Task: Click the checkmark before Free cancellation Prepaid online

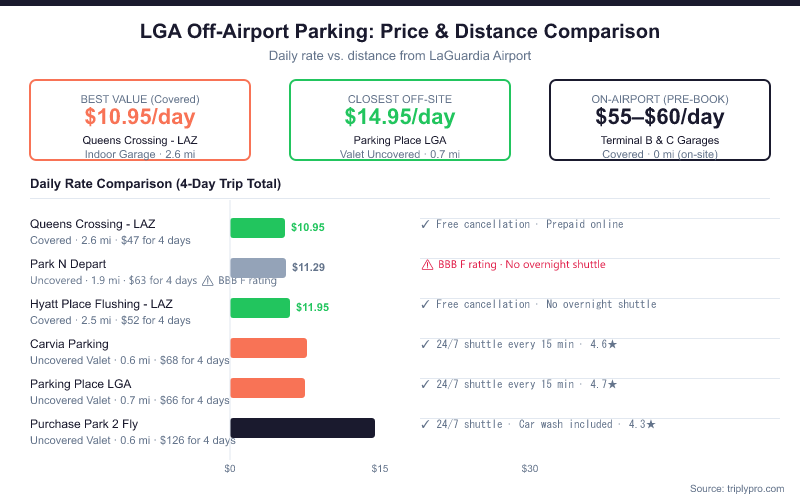Action: tap(425, 224)
